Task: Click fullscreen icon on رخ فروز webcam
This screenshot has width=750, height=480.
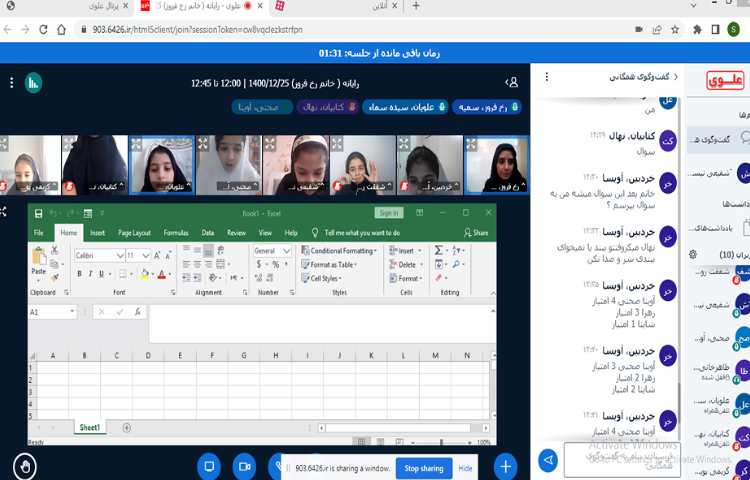Action: click(x=471, y=143)
